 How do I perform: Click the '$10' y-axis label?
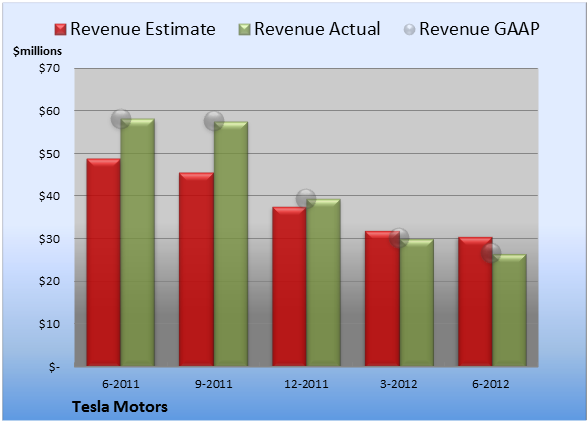(49, 324)
